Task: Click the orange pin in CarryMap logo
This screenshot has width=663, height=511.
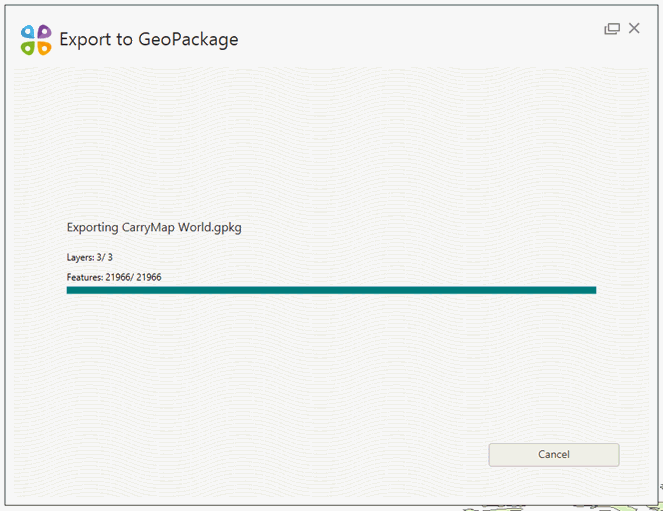Action: tap(44, 48)
